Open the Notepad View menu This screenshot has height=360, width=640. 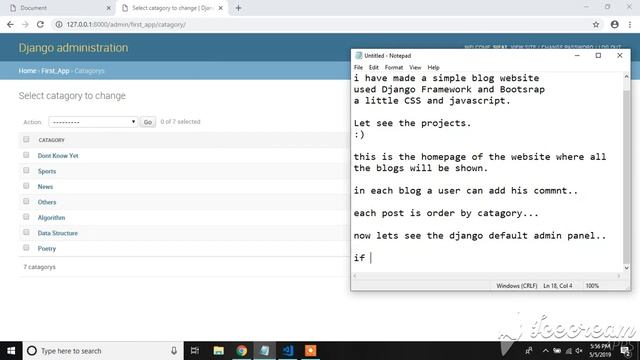[x=415, y=67]
